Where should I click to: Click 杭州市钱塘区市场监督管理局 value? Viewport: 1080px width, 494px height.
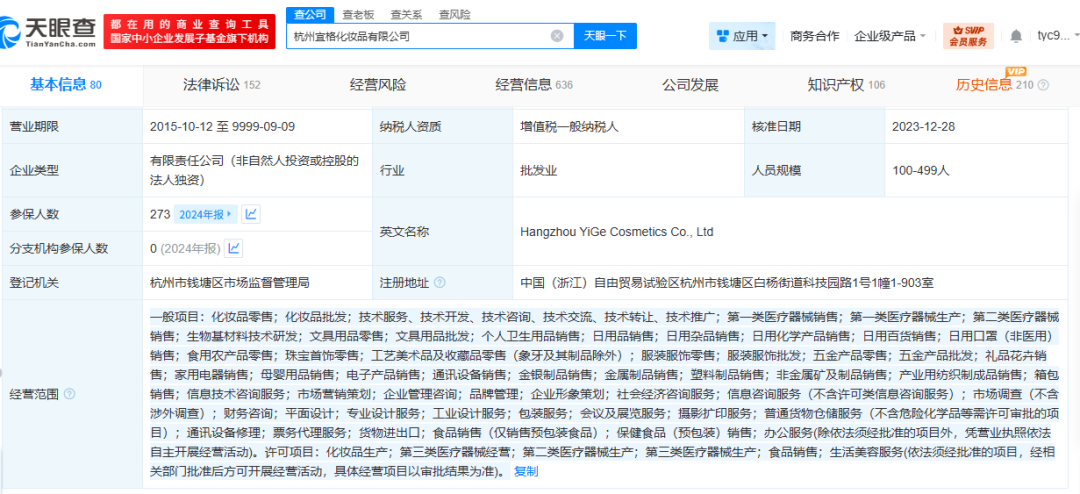(229, 282)
